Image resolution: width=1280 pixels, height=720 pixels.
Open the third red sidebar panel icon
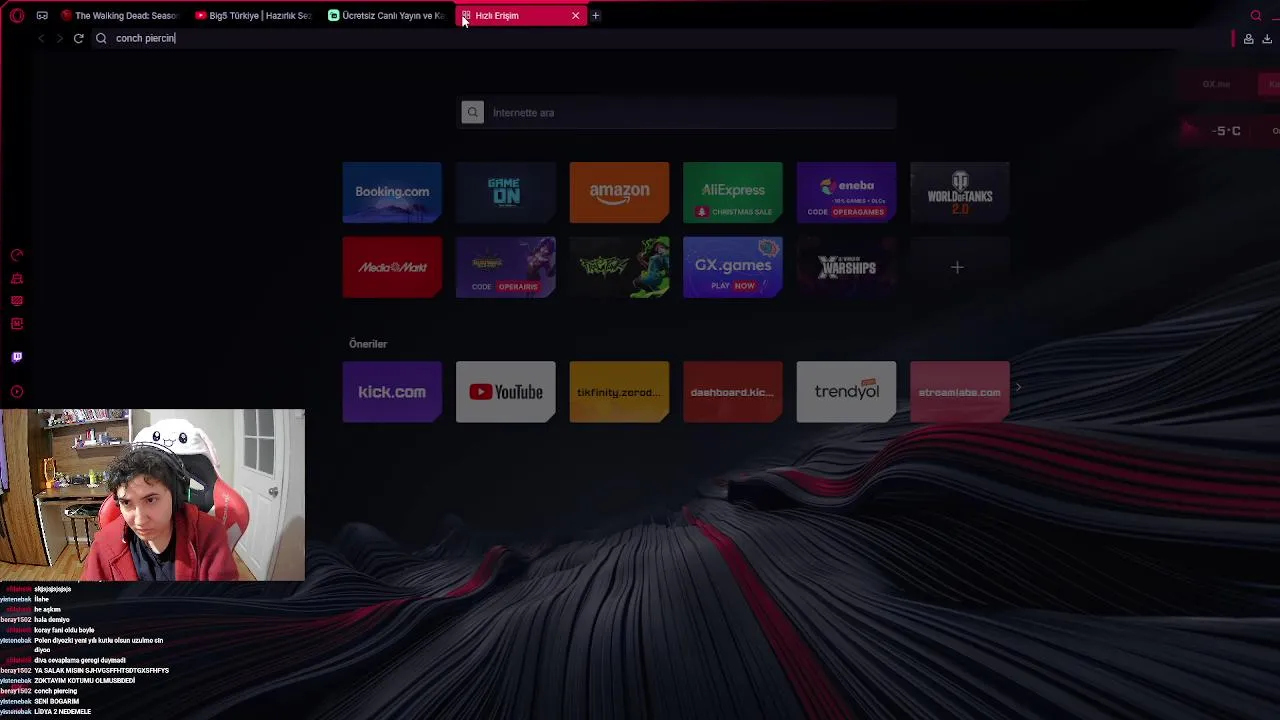click(16, 301)
